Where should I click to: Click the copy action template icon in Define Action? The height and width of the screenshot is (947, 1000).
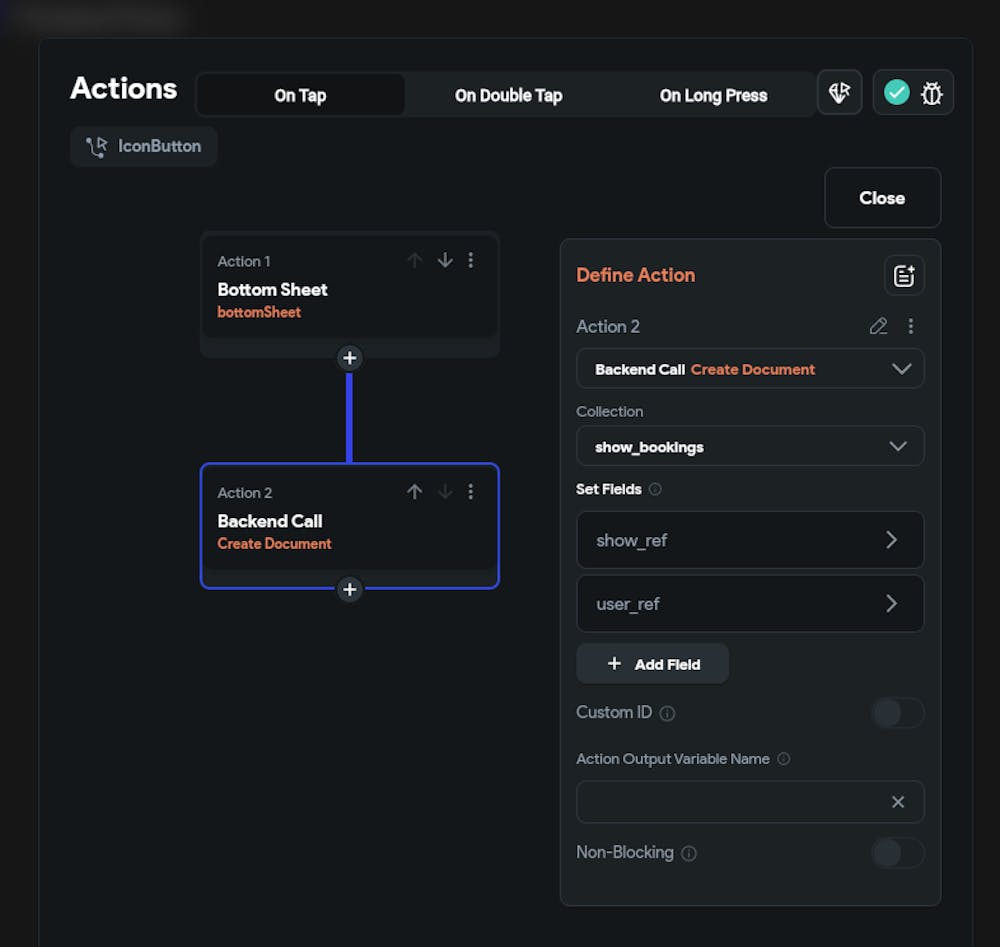tap(903, 276)
